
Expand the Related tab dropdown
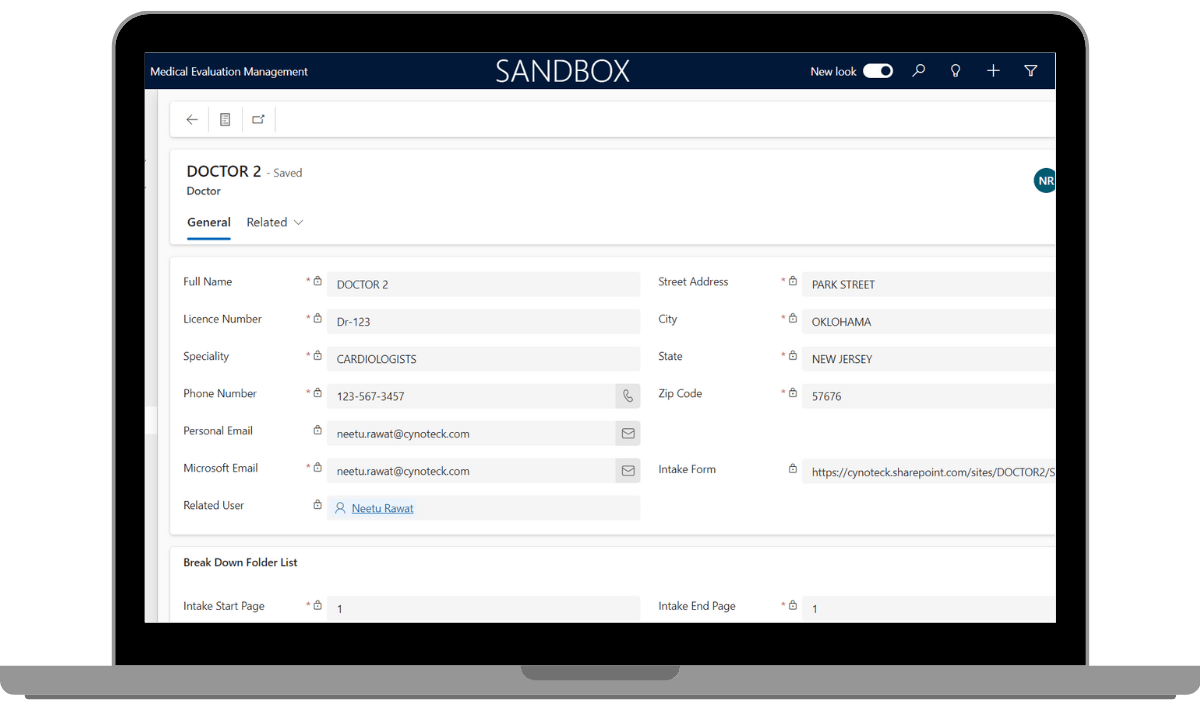275,222
